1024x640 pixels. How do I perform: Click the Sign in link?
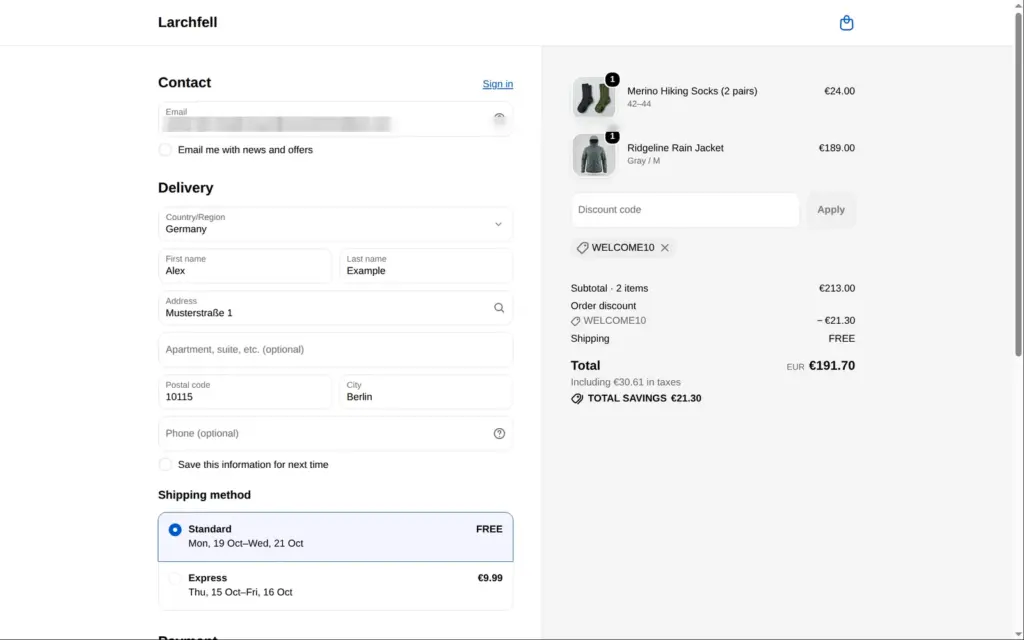click(498, 84)
